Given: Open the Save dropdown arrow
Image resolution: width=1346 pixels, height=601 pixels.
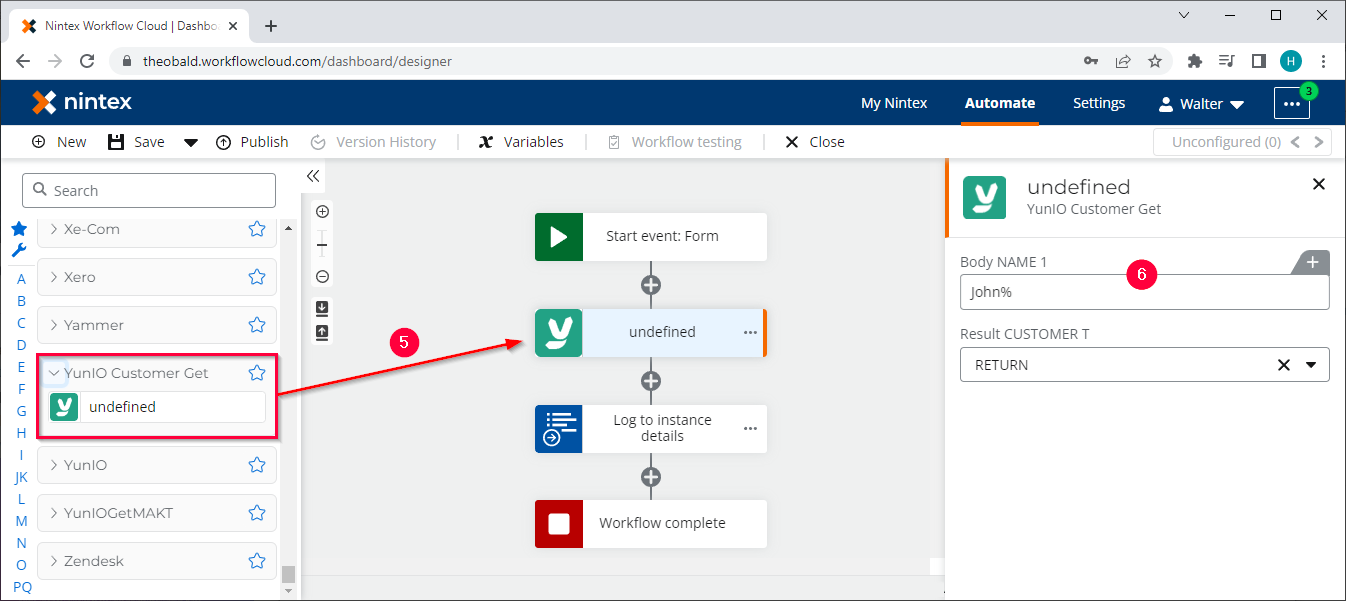Looking at the screenshot, I should tap(190, 141).
